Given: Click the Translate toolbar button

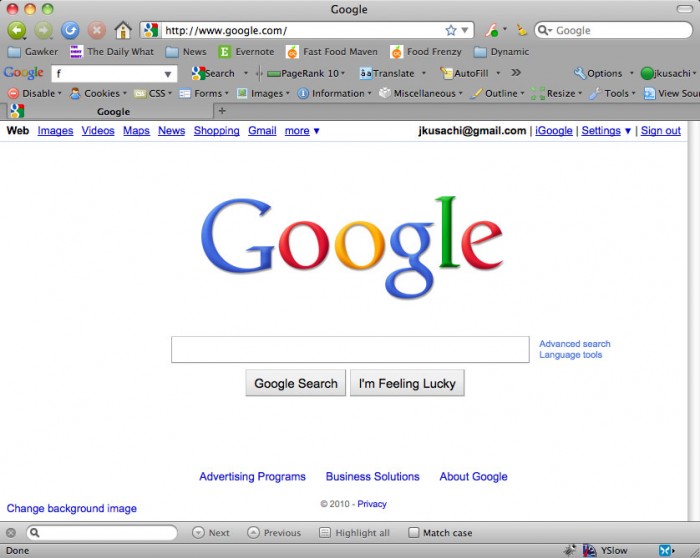Looking at the screenshot, I should point(388,73).
